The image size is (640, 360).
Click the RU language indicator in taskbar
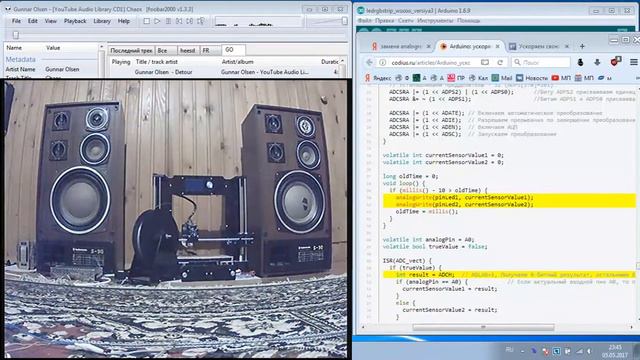click(x=509, y=350)
